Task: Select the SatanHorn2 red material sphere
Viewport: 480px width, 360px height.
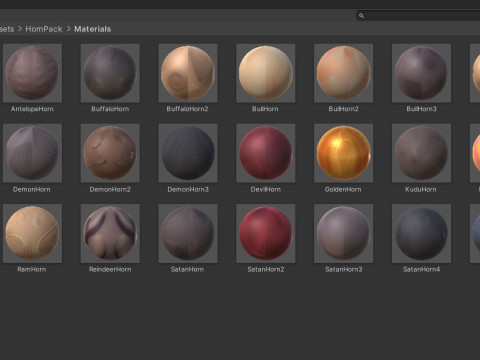Action: point(266,233)
